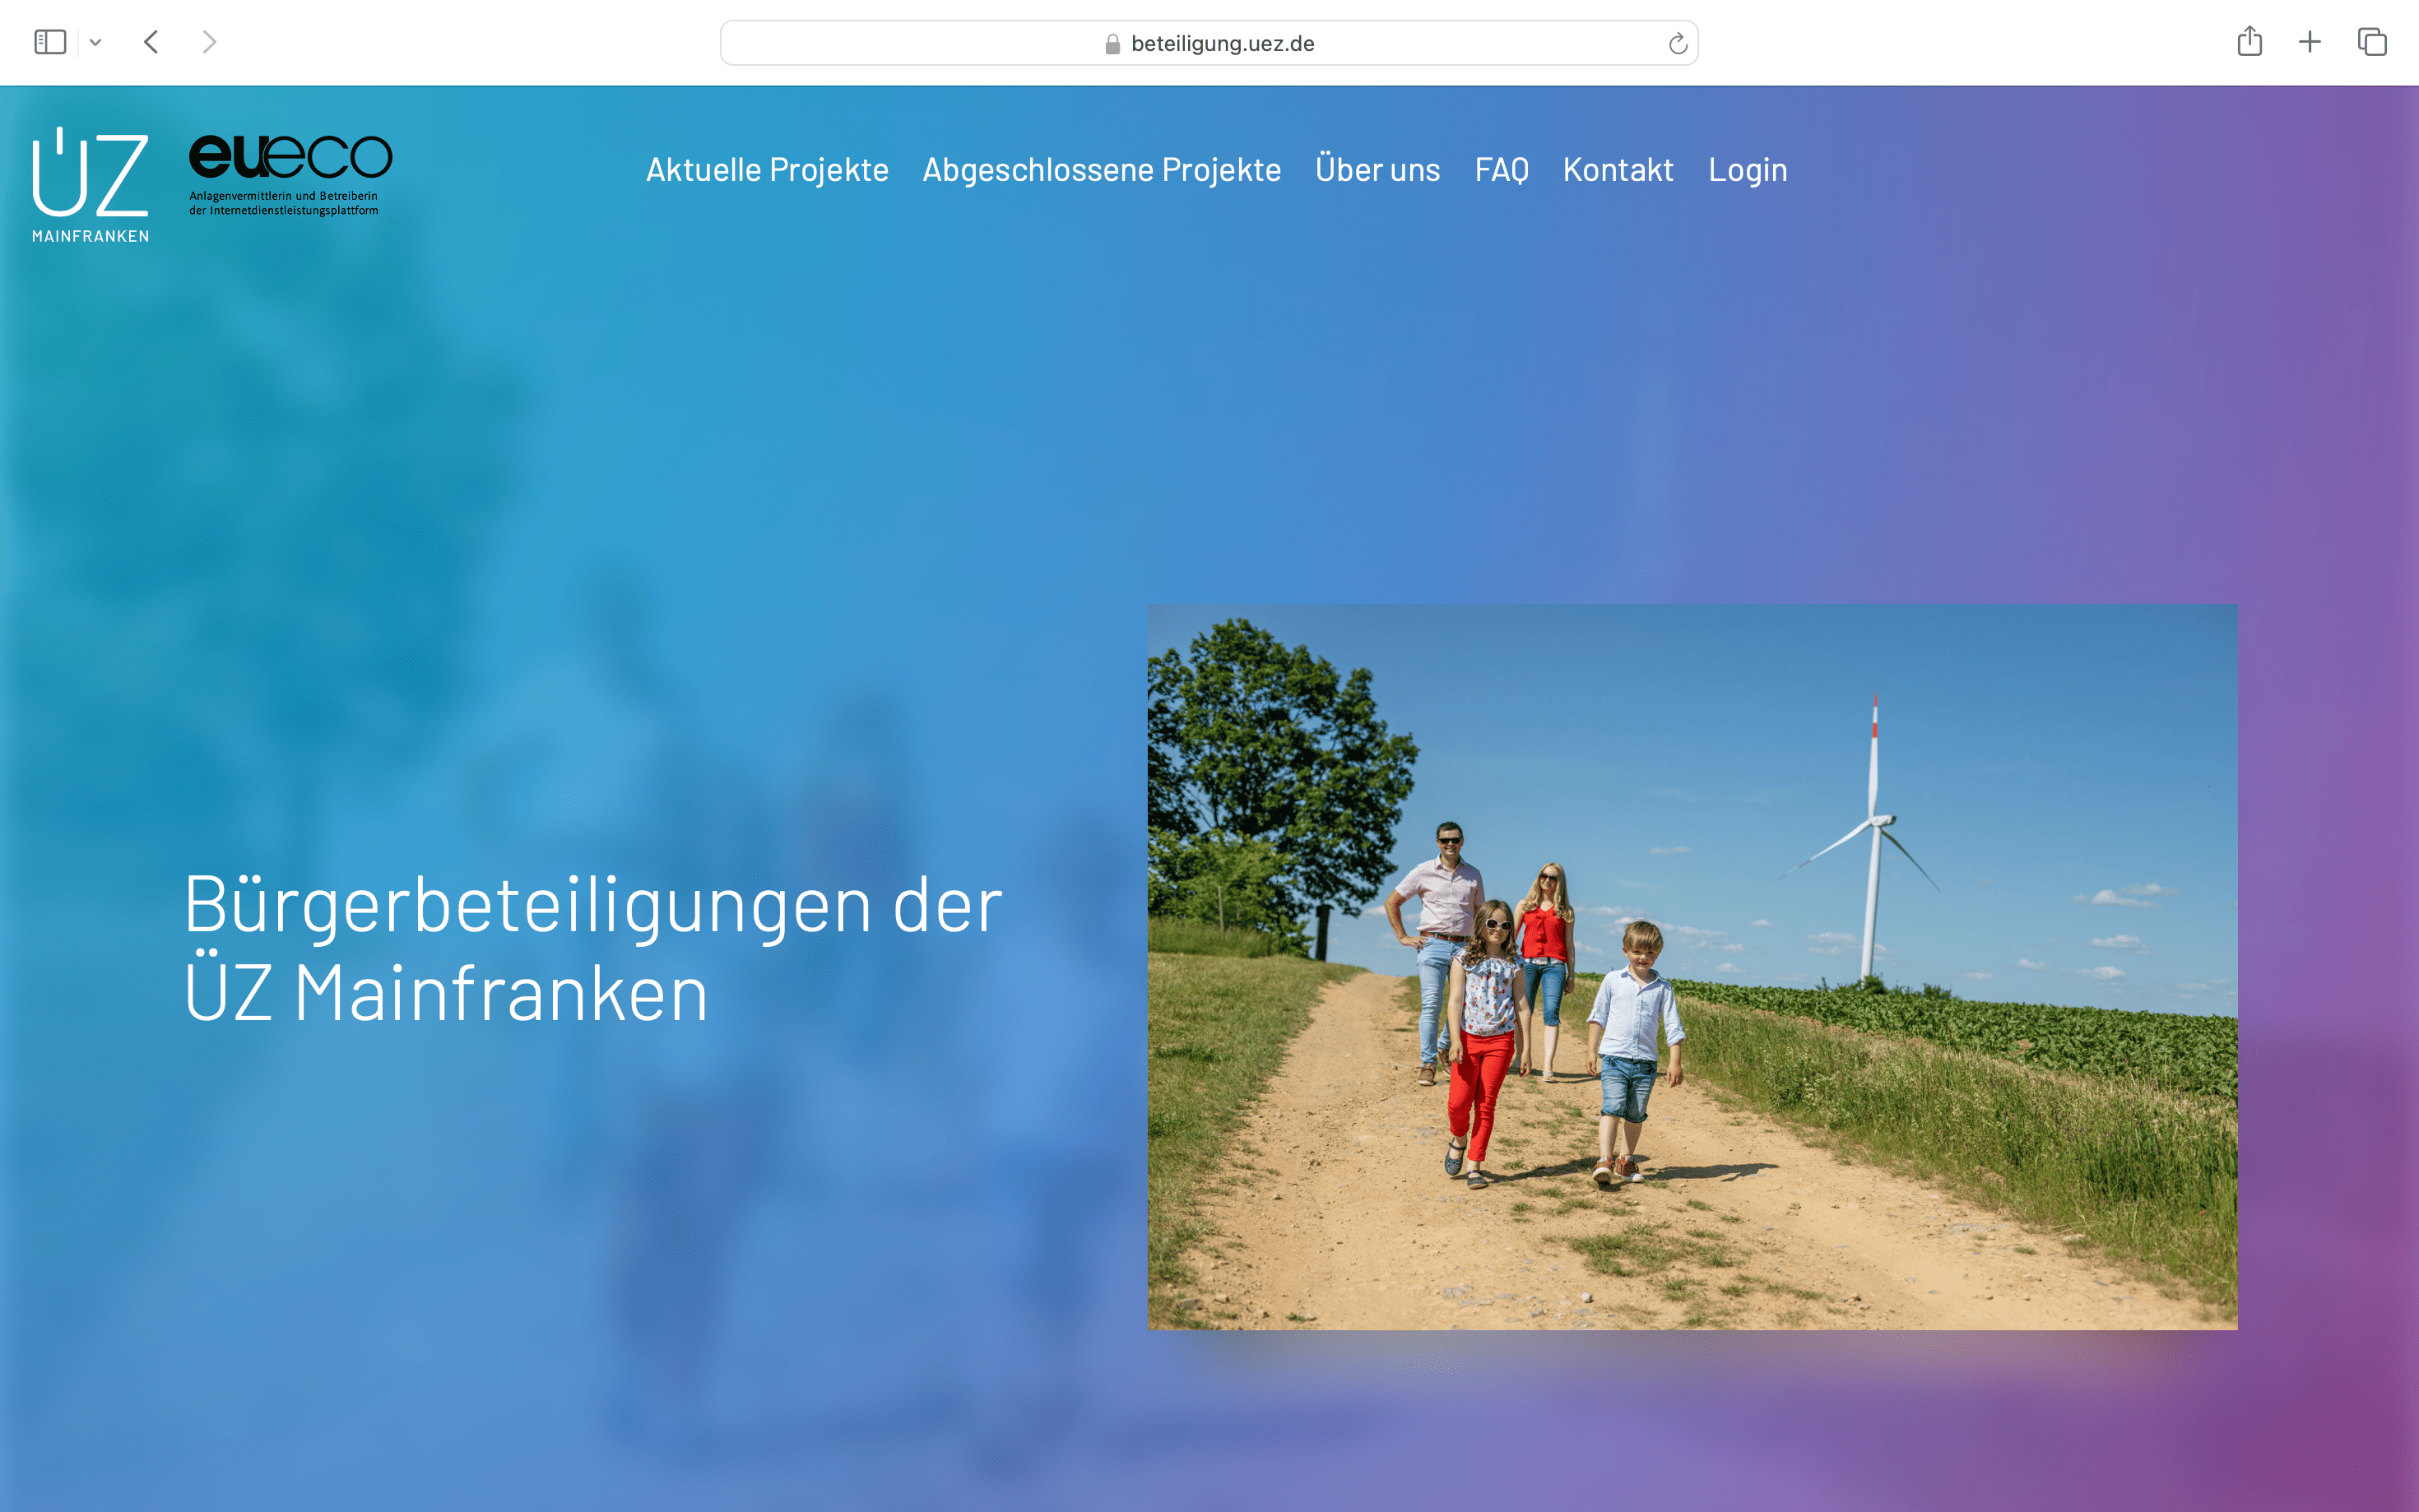The height and width of the screenshot is (1512, 2419).
Task: Click the lock icon in the address bar
Action: [1112, 44]
